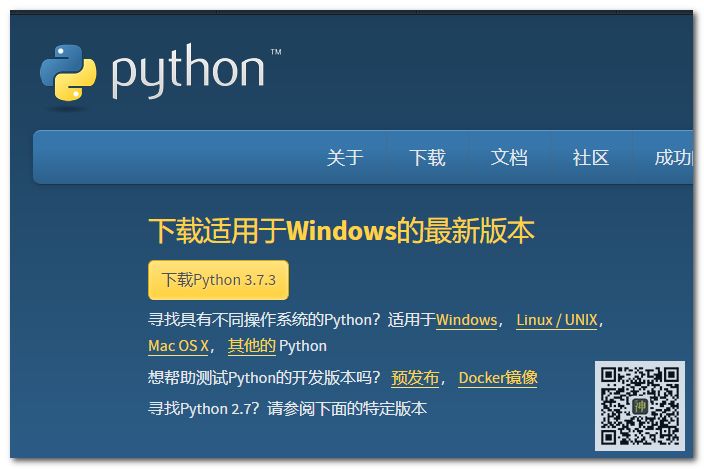Image resolution: width=704 pixels, height=469 pixels.
Task: Click the heading 下载适用于Windows的最新版本
Action: [341, 231]
